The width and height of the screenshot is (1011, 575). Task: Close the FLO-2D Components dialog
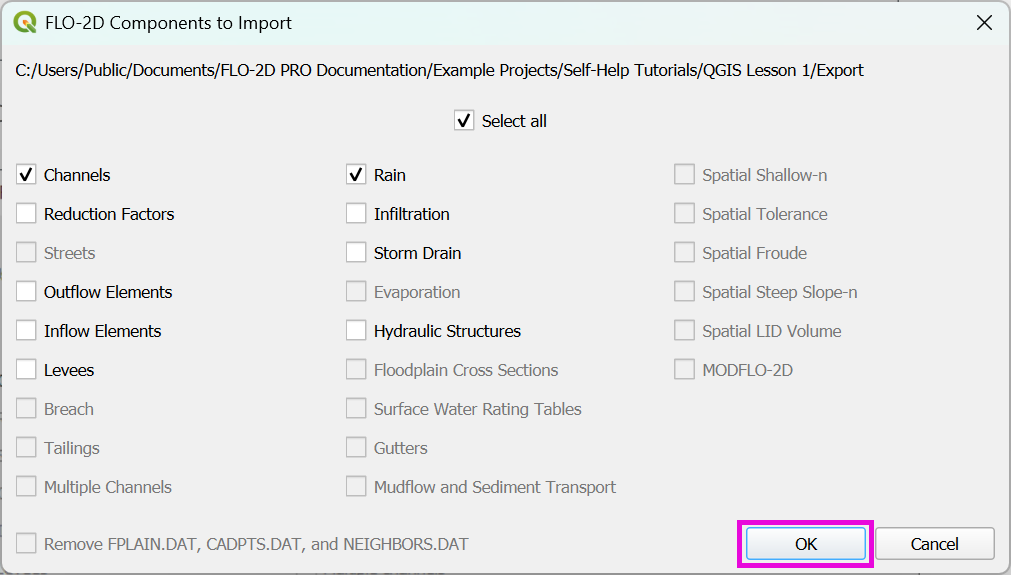point(984,23)
